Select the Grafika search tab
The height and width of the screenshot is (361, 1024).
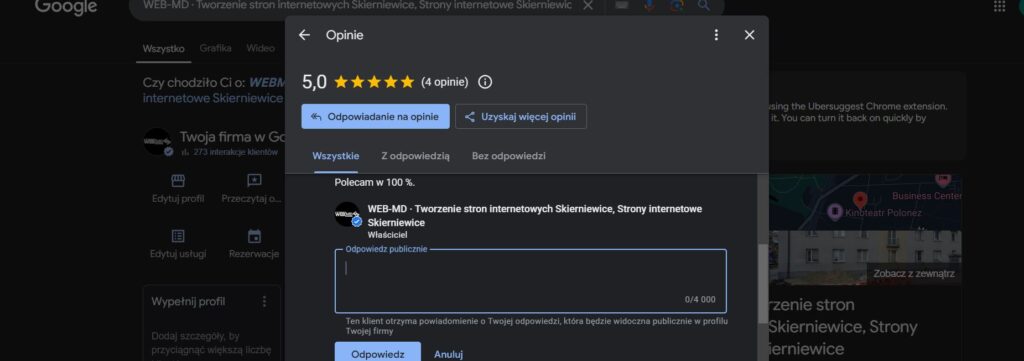[216, 48]
